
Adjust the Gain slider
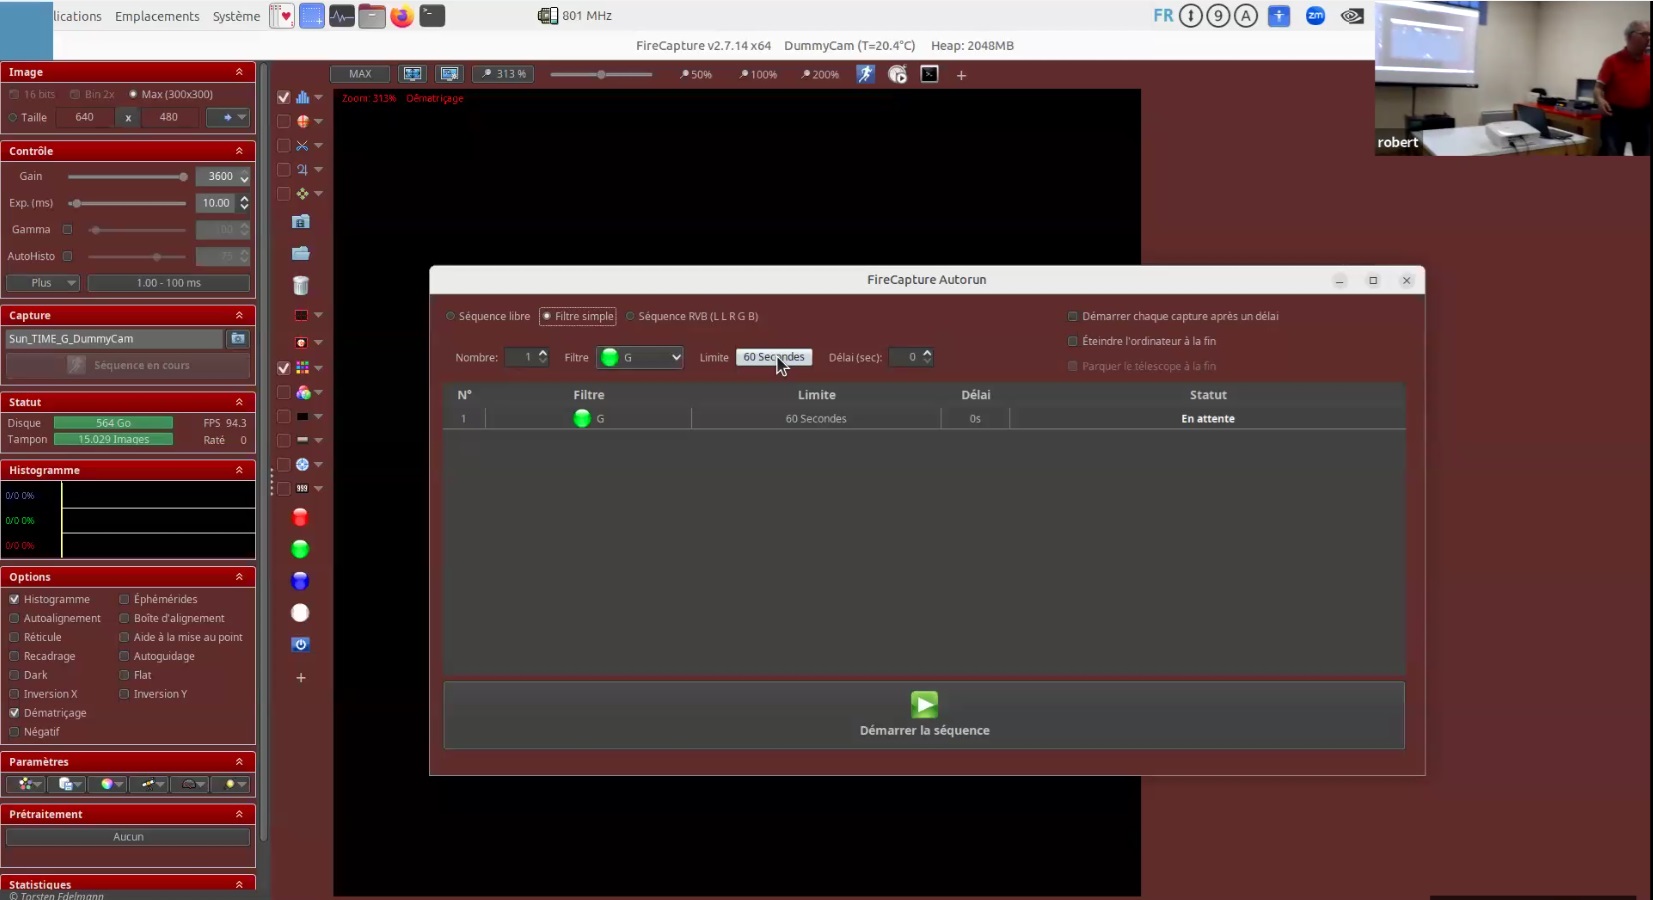click(x=127, y=177)
